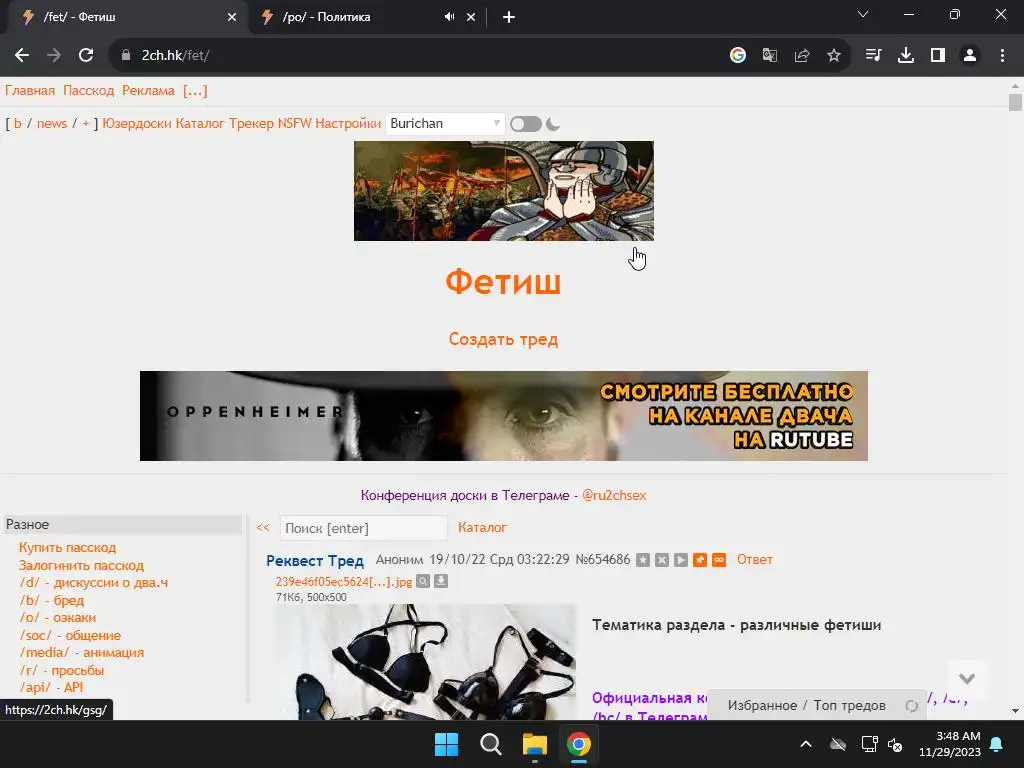Collapse the sidebar with << link

coord(263,528)
